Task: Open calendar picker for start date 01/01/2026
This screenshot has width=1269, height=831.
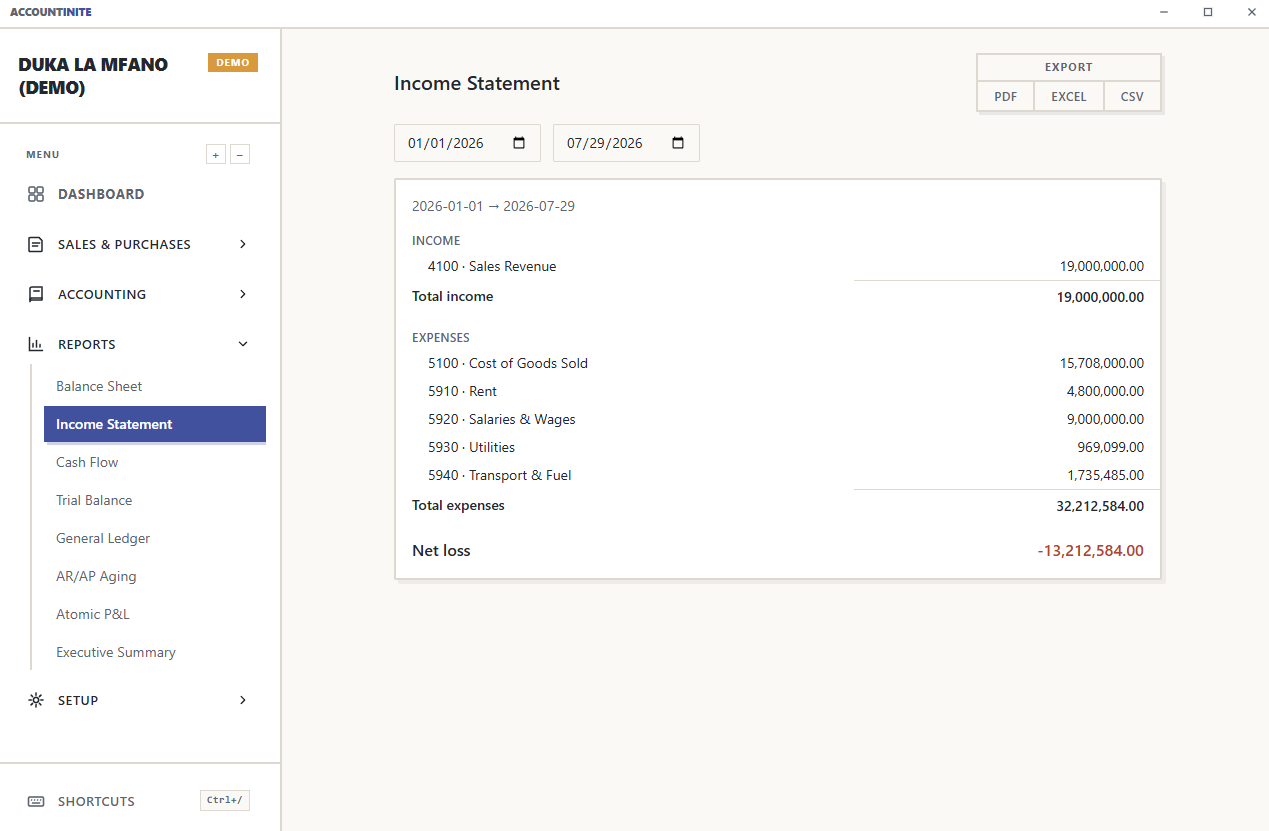Action: coord(519,143)
